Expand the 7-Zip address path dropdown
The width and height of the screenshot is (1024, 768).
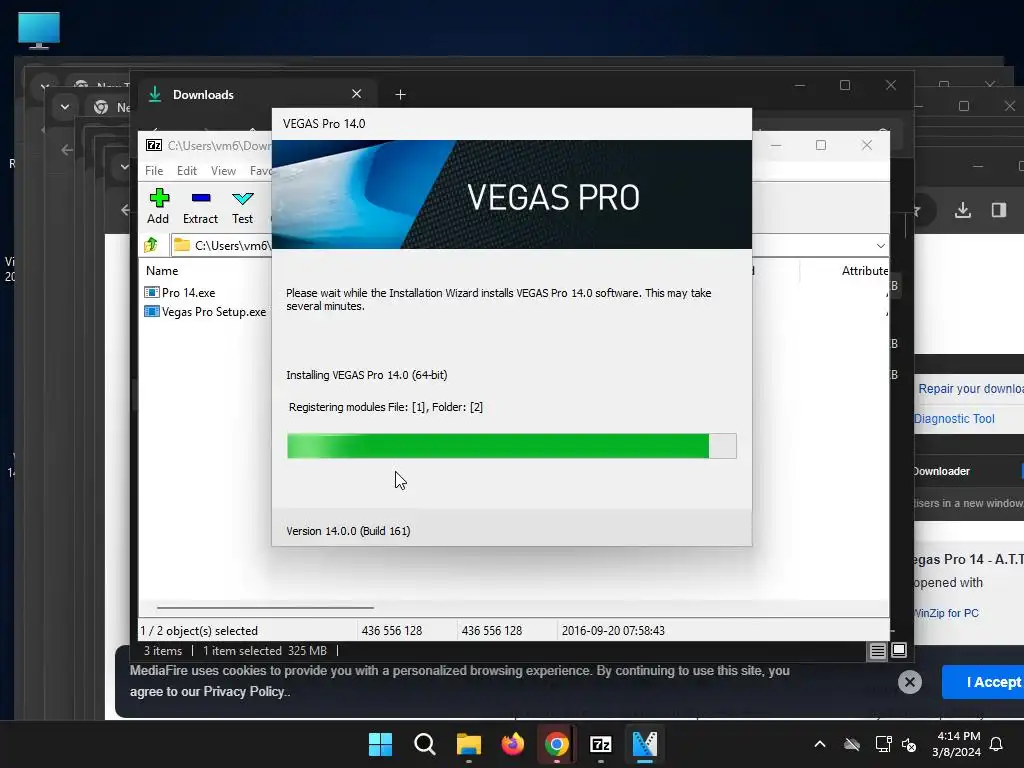(880, 246)
